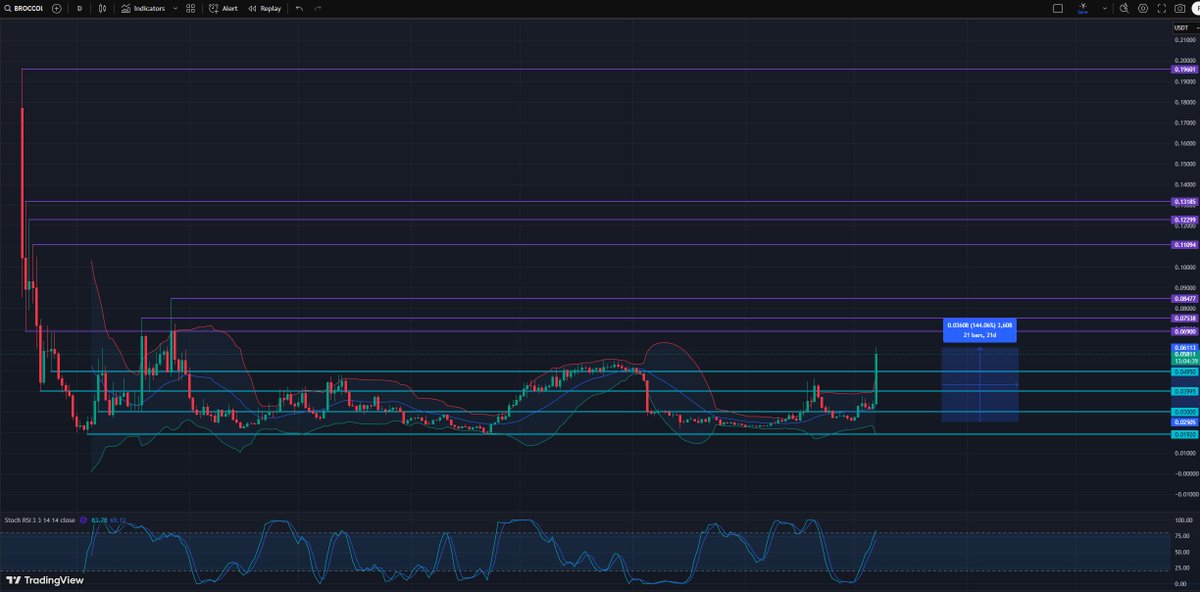Expand the manage layouts dropdown arrow
Viewport: 1200px width, 592px height.
(x=1104, y=8)
